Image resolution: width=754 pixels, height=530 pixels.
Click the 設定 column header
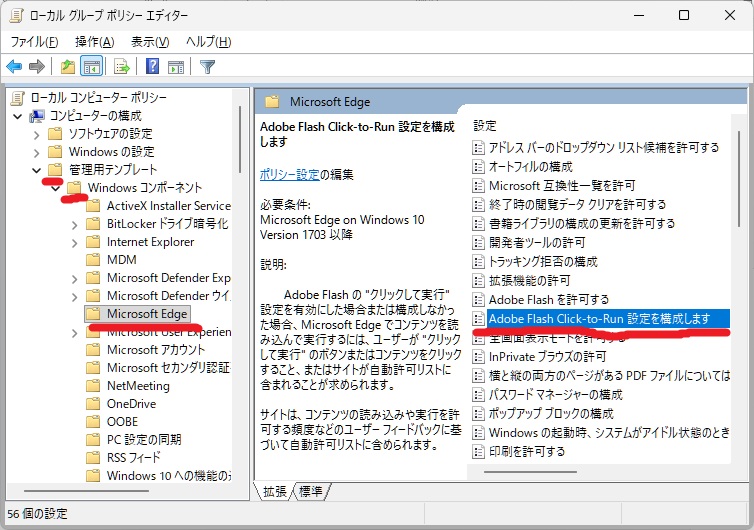(485, 126)
